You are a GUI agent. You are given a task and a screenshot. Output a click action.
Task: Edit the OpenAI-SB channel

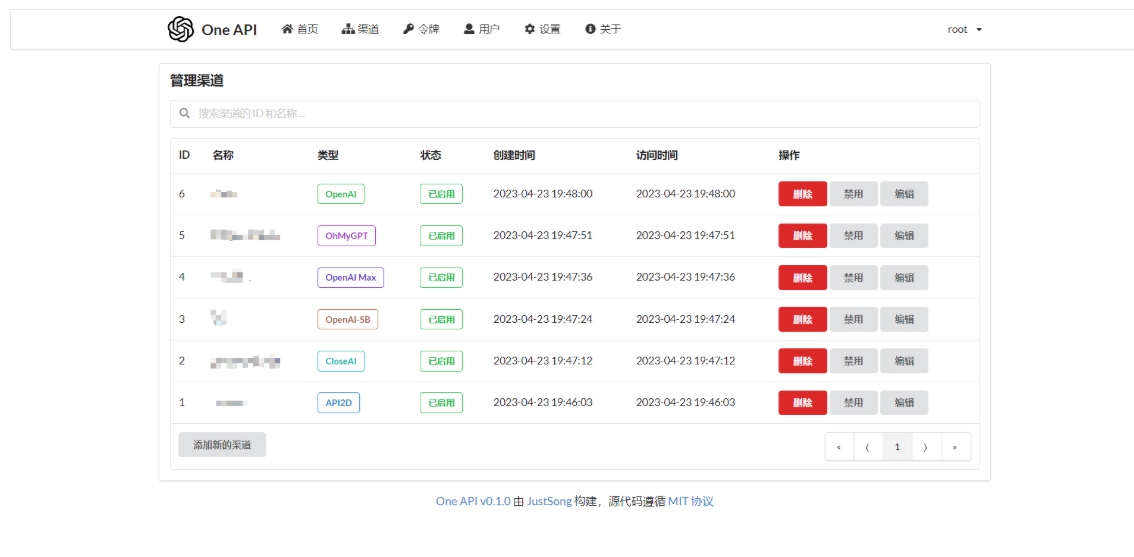tap(904, 319)
